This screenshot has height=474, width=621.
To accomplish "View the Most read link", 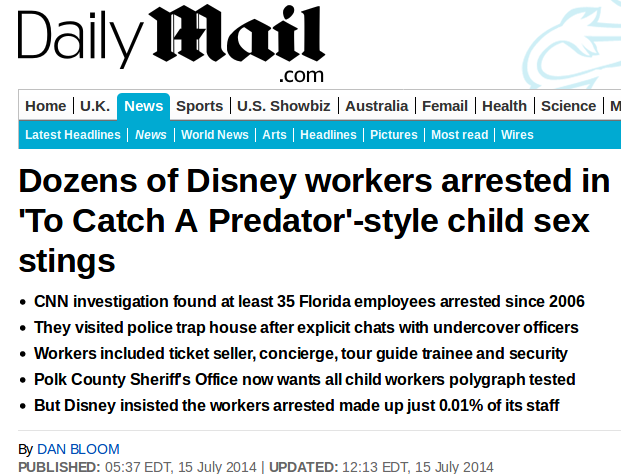I will click(x=459, y=135).
